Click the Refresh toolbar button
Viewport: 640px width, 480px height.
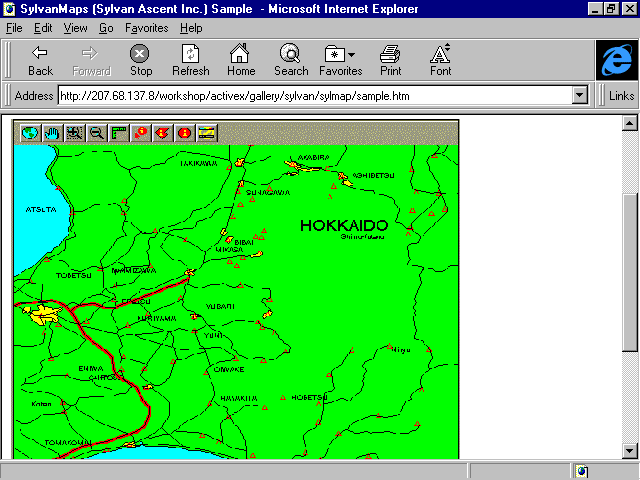190,60
